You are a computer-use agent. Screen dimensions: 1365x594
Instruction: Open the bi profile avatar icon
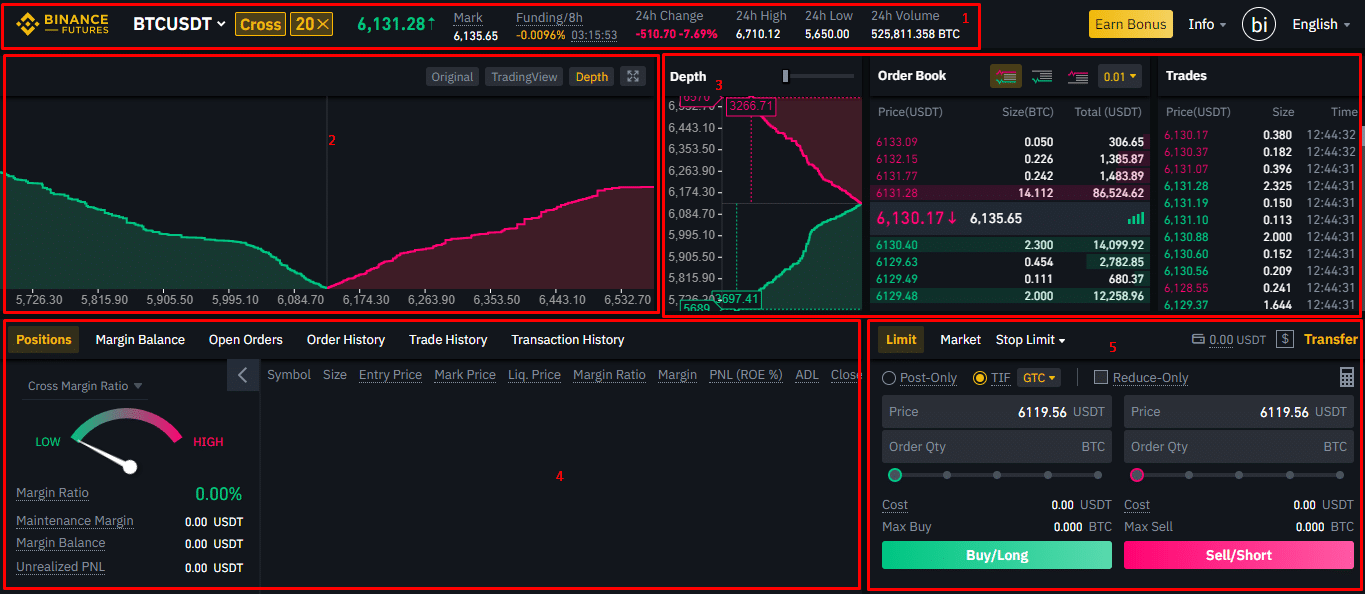(x=1258, y=24)
